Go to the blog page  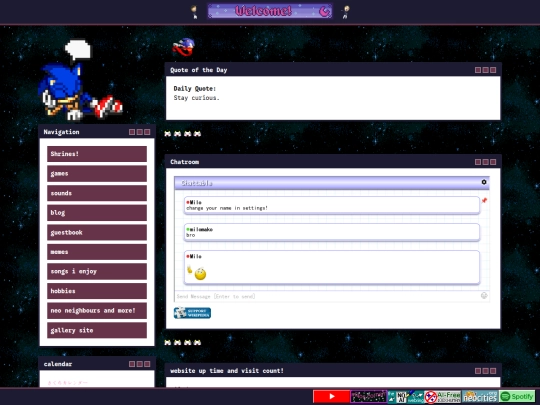click(97, 212)
